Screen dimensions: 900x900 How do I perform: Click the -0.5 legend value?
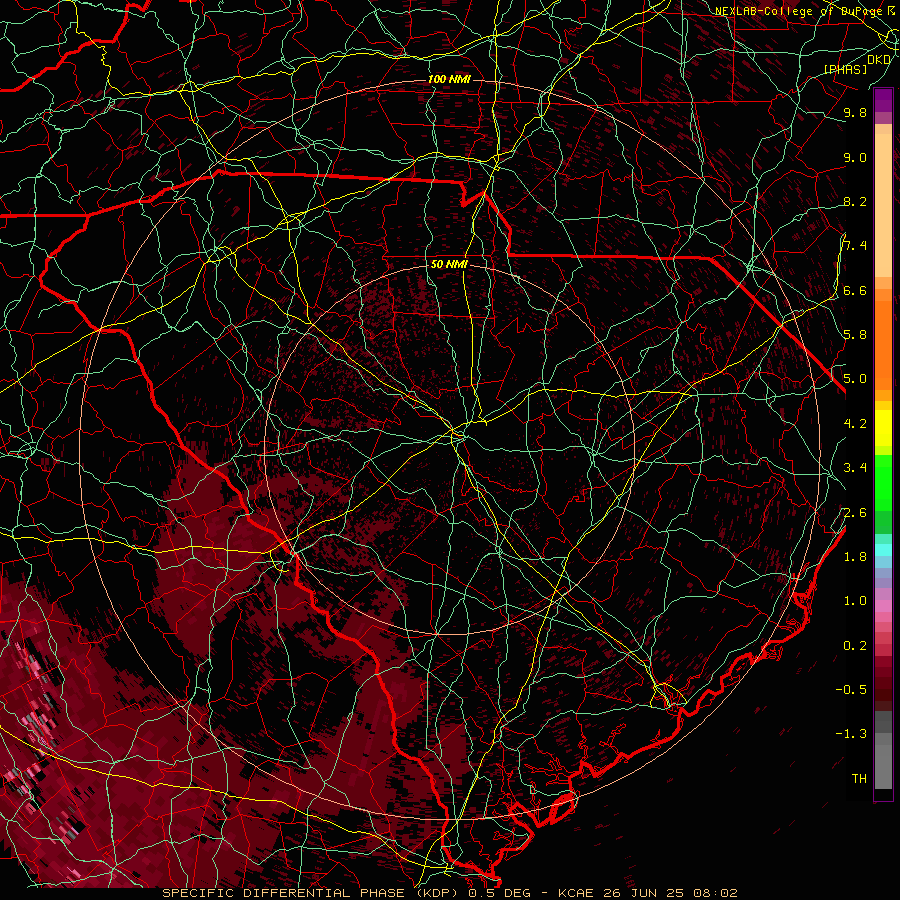coord(851,689)
